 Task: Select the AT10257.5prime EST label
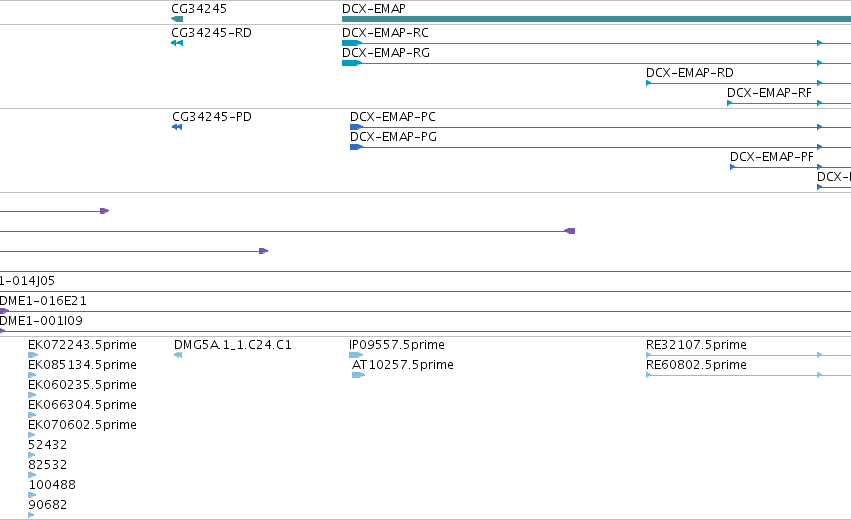(403, 365)
